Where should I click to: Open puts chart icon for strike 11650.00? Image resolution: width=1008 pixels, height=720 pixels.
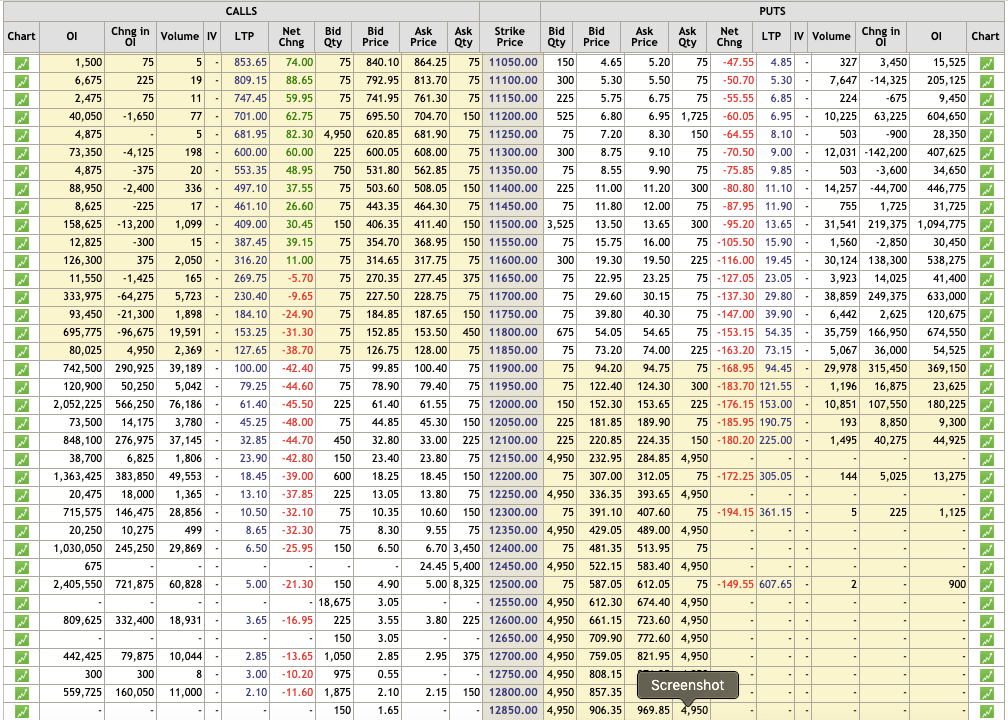(x=986, y=279)
